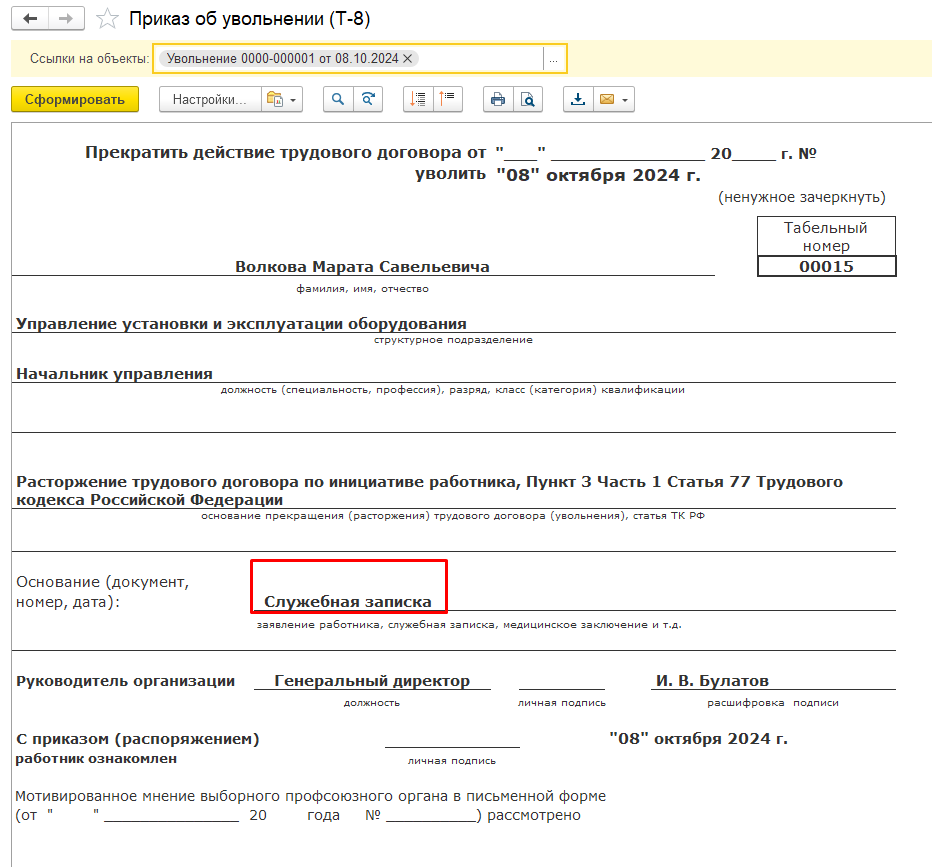
Task: Click the Прекратить действие трудового договора heading
Action: [x=285, y=153]
